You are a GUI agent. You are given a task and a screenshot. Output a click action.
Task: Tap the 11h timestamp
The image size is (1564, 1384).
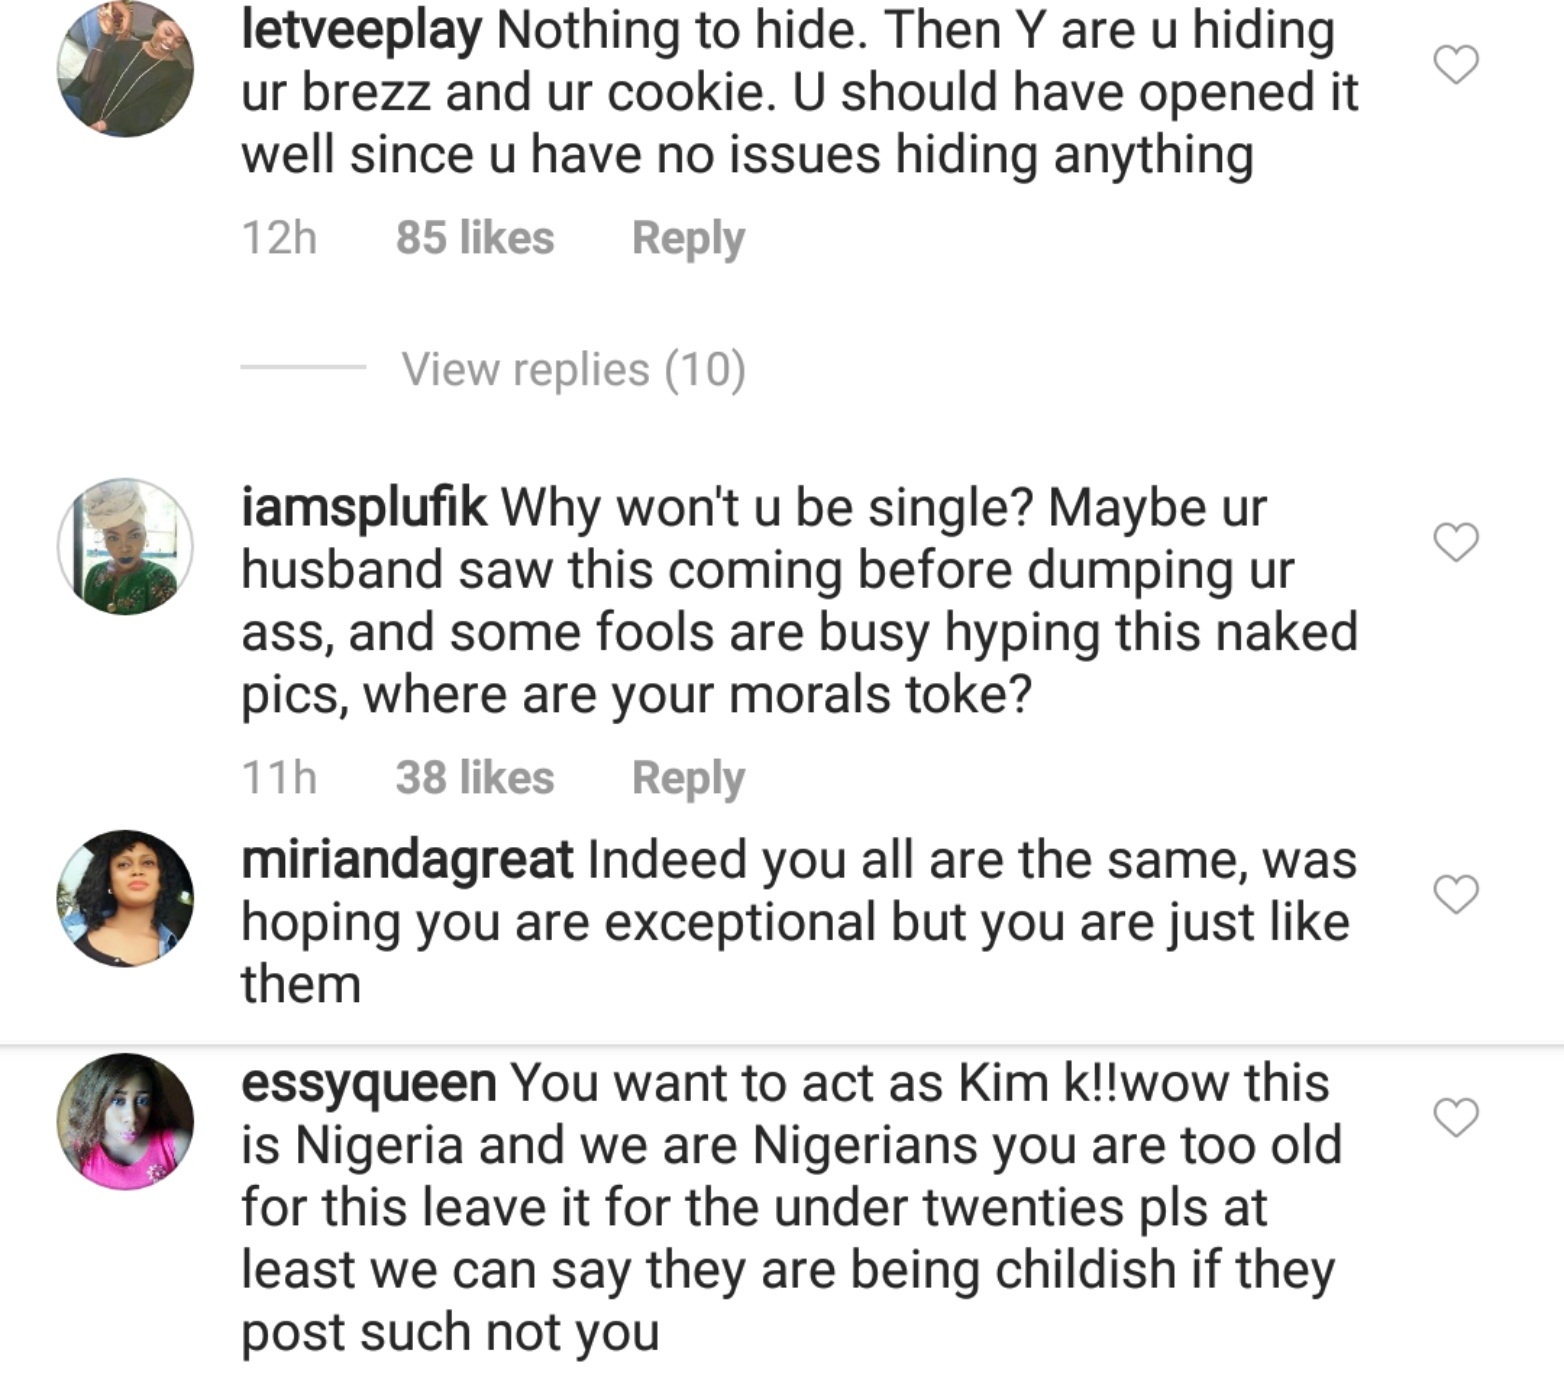tap(279, 778)
